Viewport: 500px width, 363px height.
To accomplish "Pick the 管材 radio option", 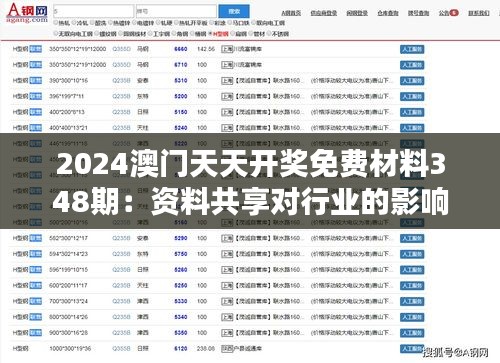I will [251, 34].
